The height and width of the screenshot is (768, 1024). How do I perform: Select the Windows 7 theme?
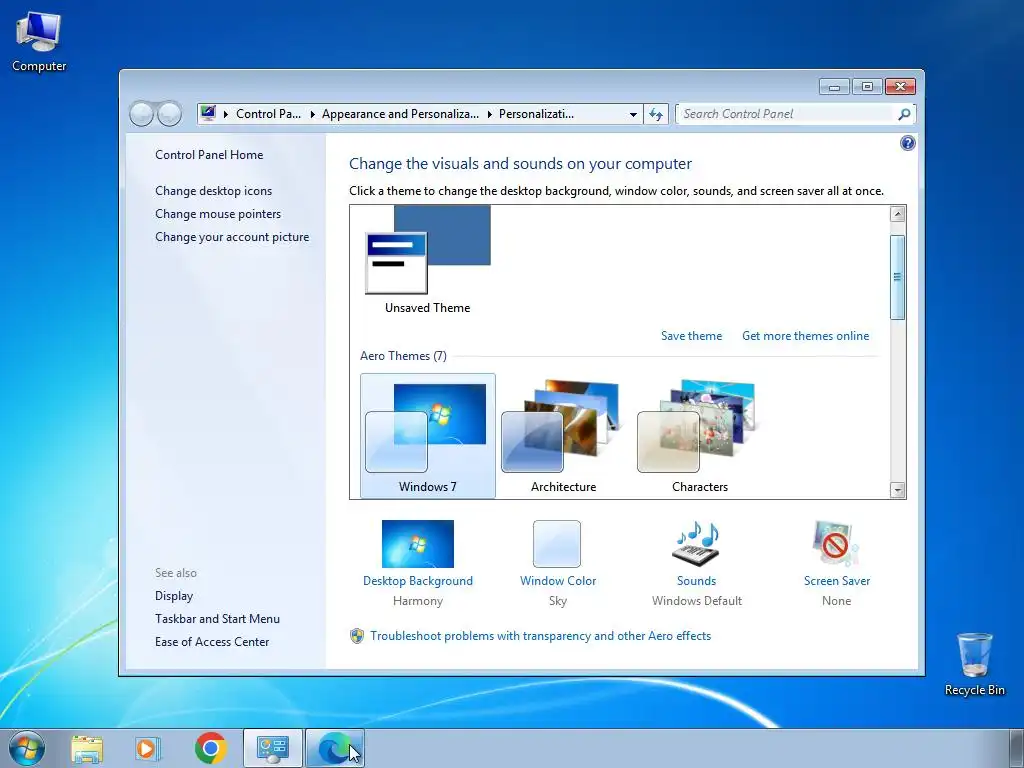[x=428, y=436]
